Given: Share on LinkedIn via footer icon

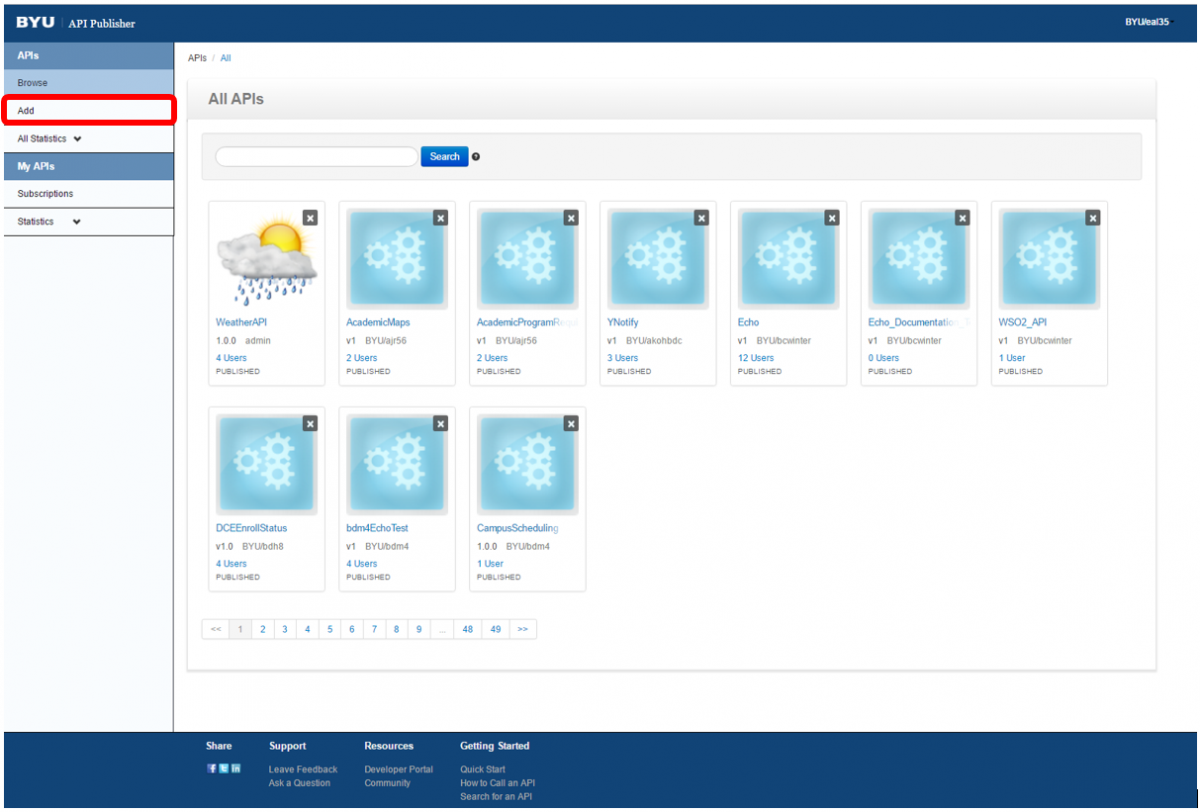Looking at the screenshot, I should (235, 768).
